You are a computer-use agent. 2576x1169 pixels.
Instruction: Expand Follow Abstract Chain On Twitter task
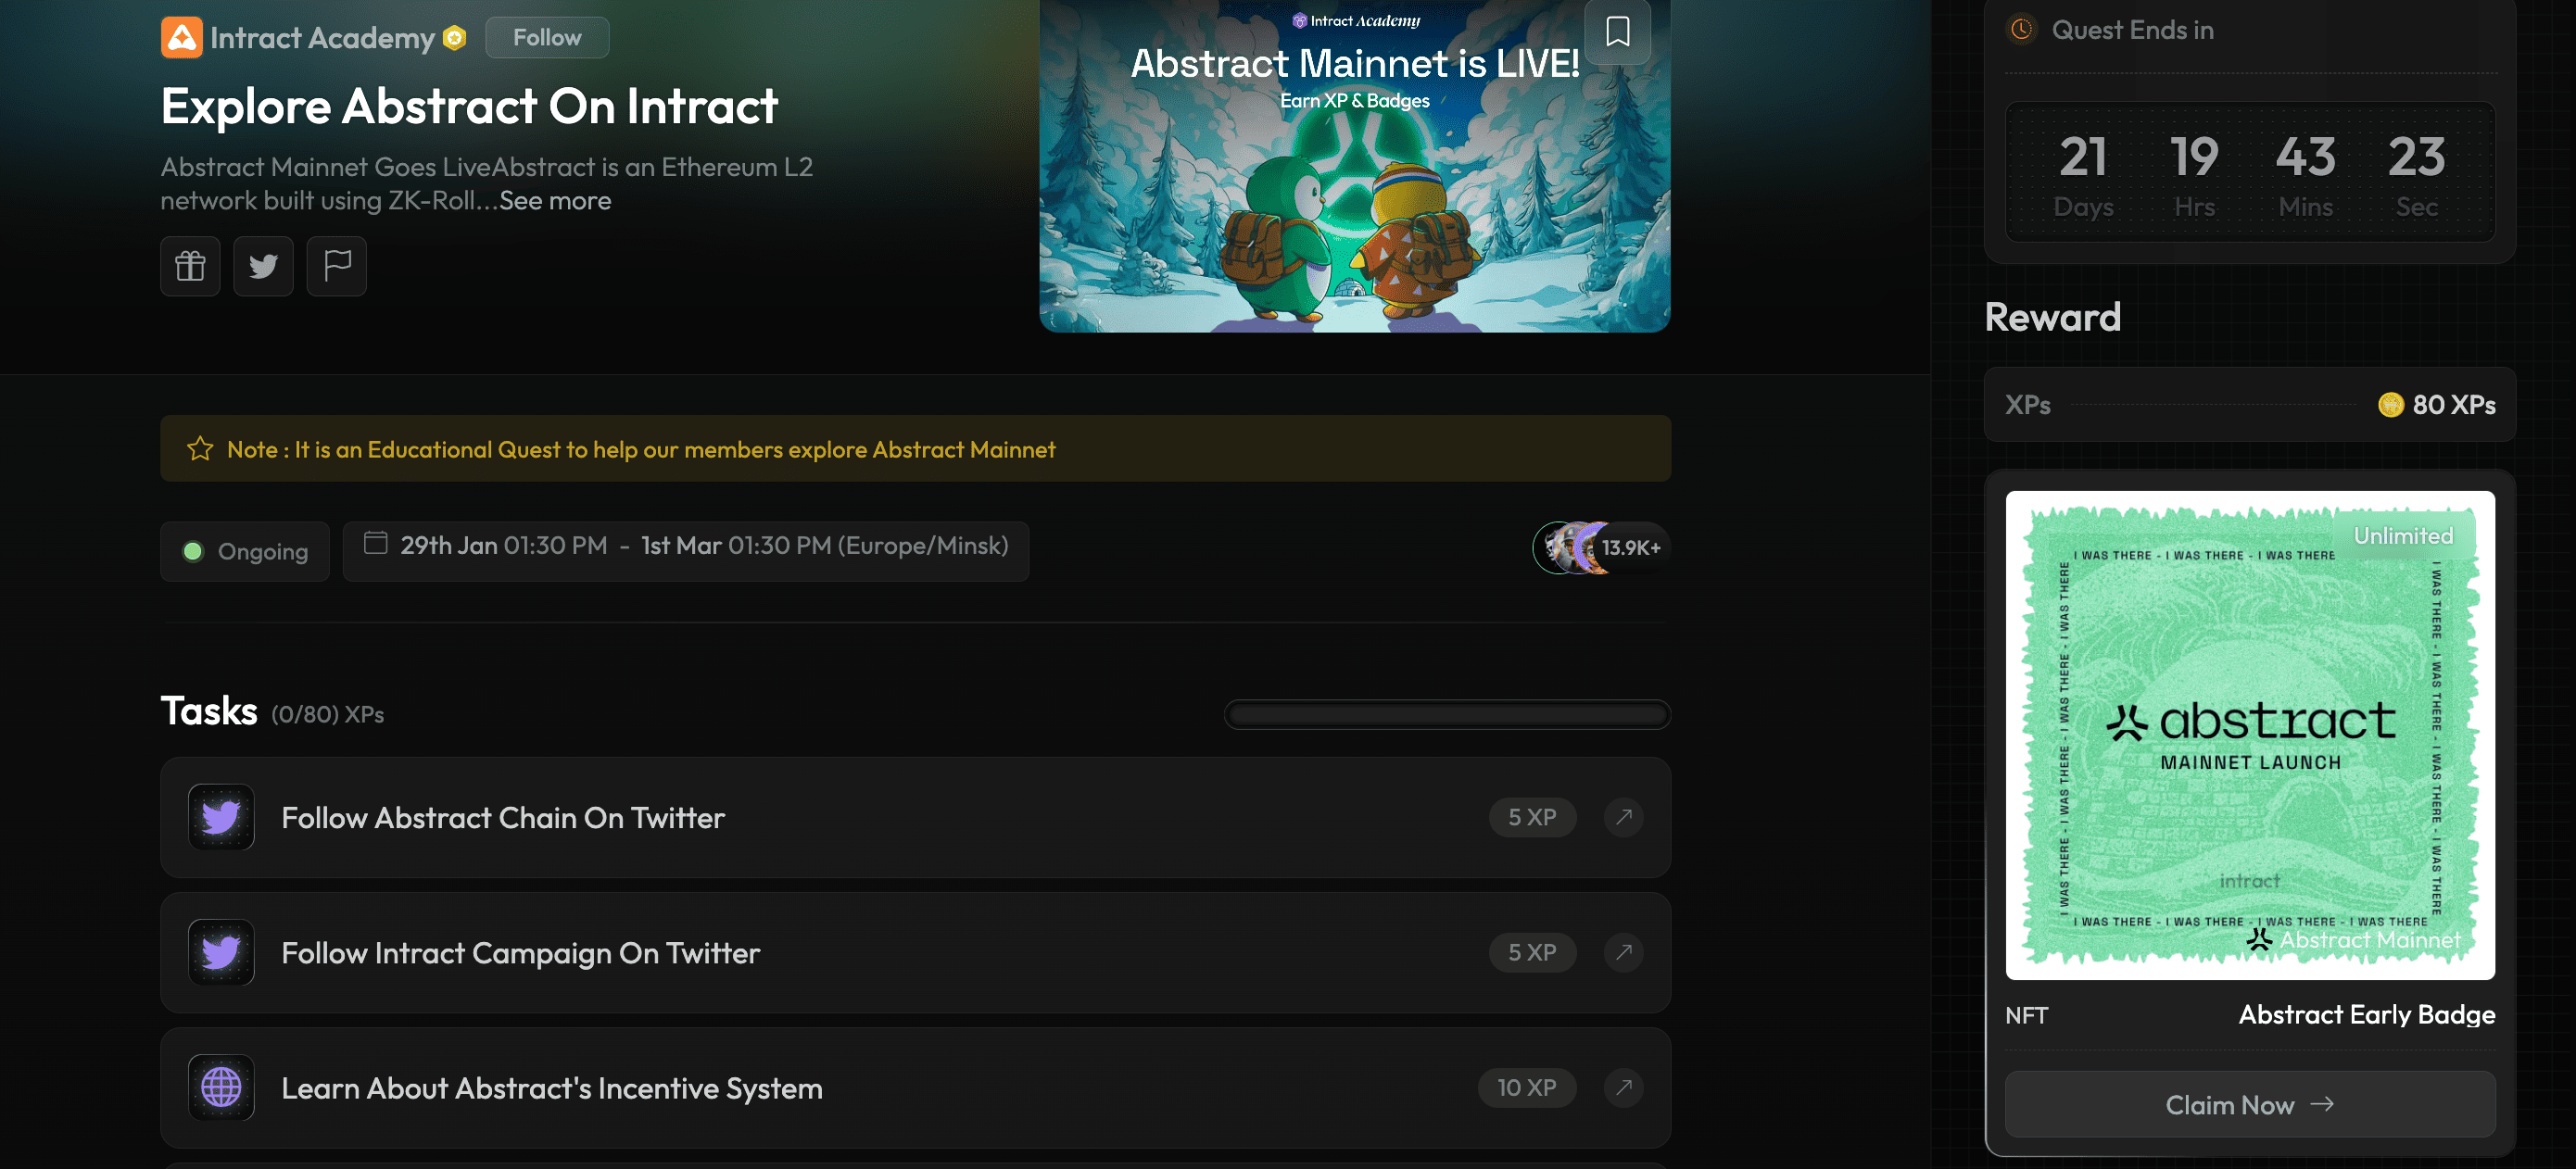(502, 818)
